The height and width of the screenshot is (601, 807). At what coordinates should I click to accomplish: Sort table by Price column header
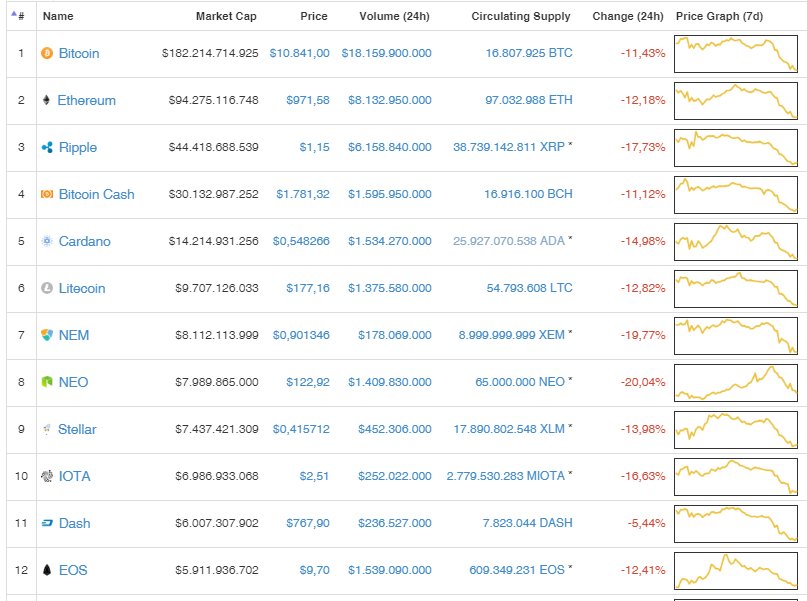click(314, 16)
